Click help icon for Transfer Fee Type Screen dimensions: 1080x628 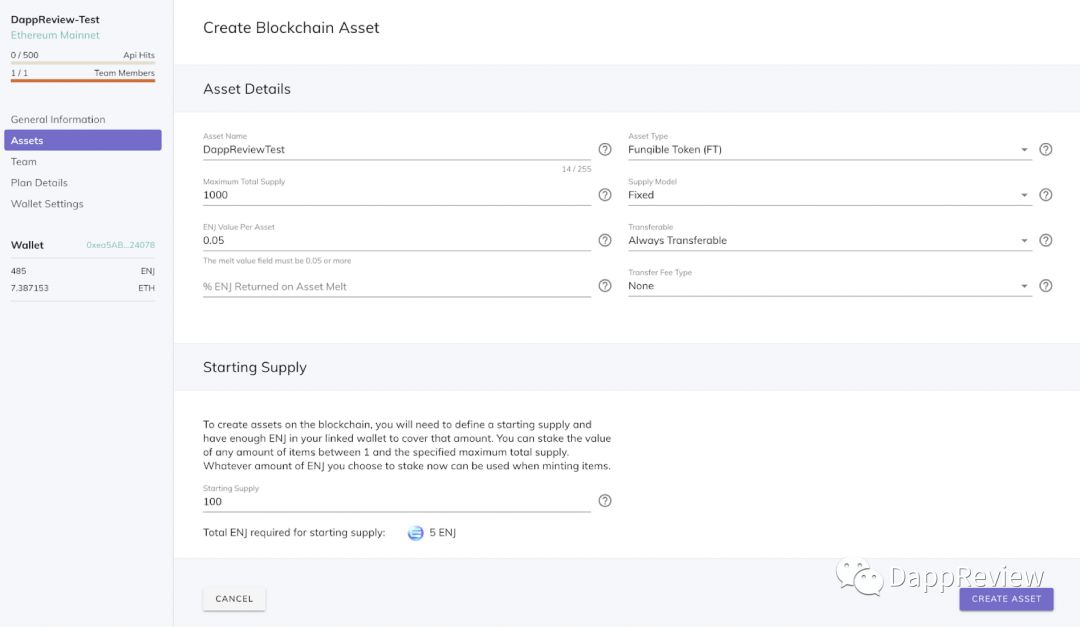click(x=1046, y=286)
